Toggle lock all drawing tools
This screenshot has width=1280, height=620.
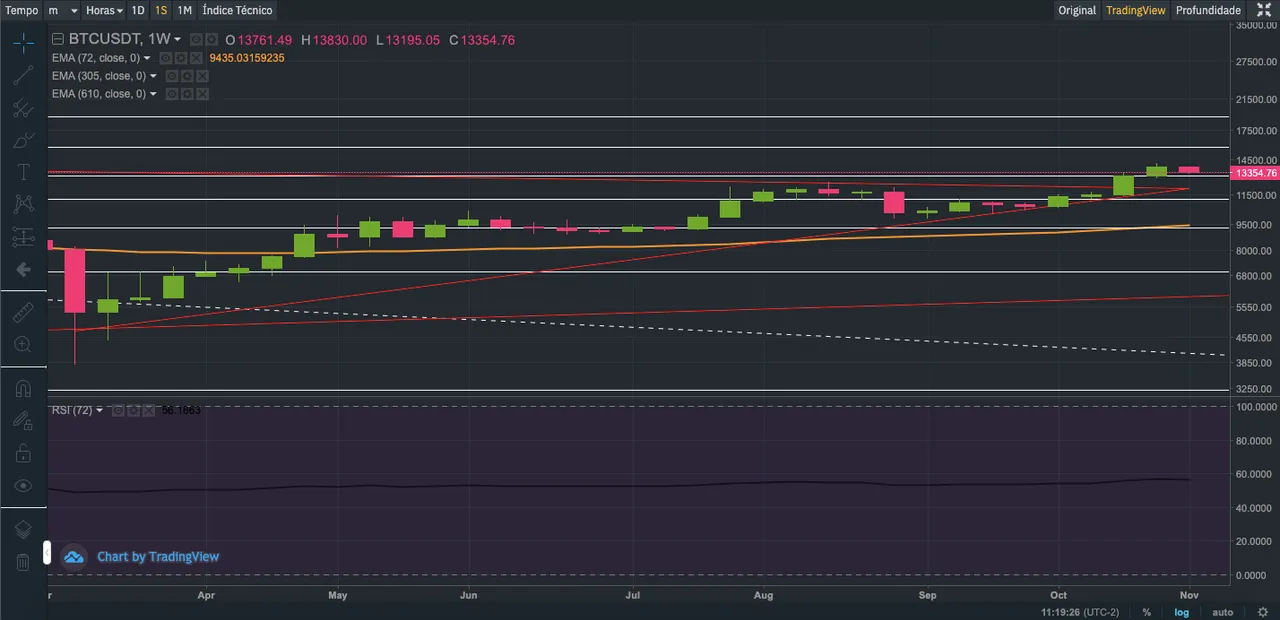point(23,453)
